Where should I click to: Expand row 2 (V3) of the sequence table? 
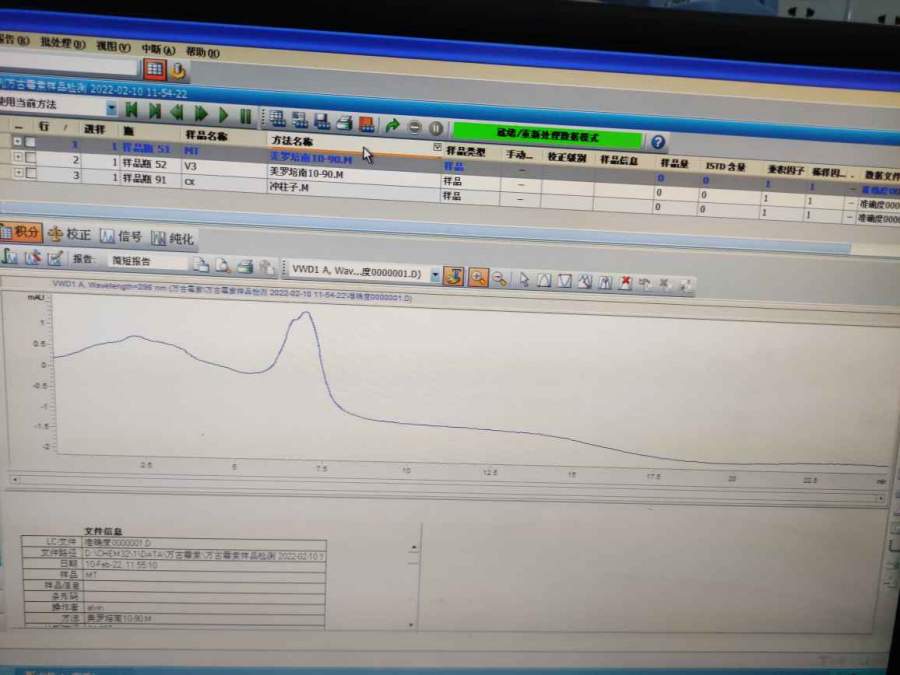(x=17, y=156)
